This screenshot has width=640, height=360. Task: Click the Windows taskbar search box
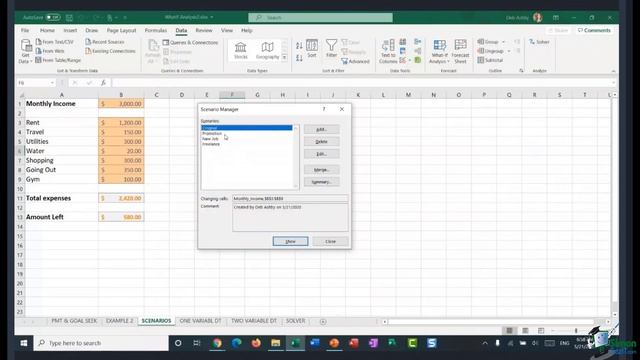[101, 343]
